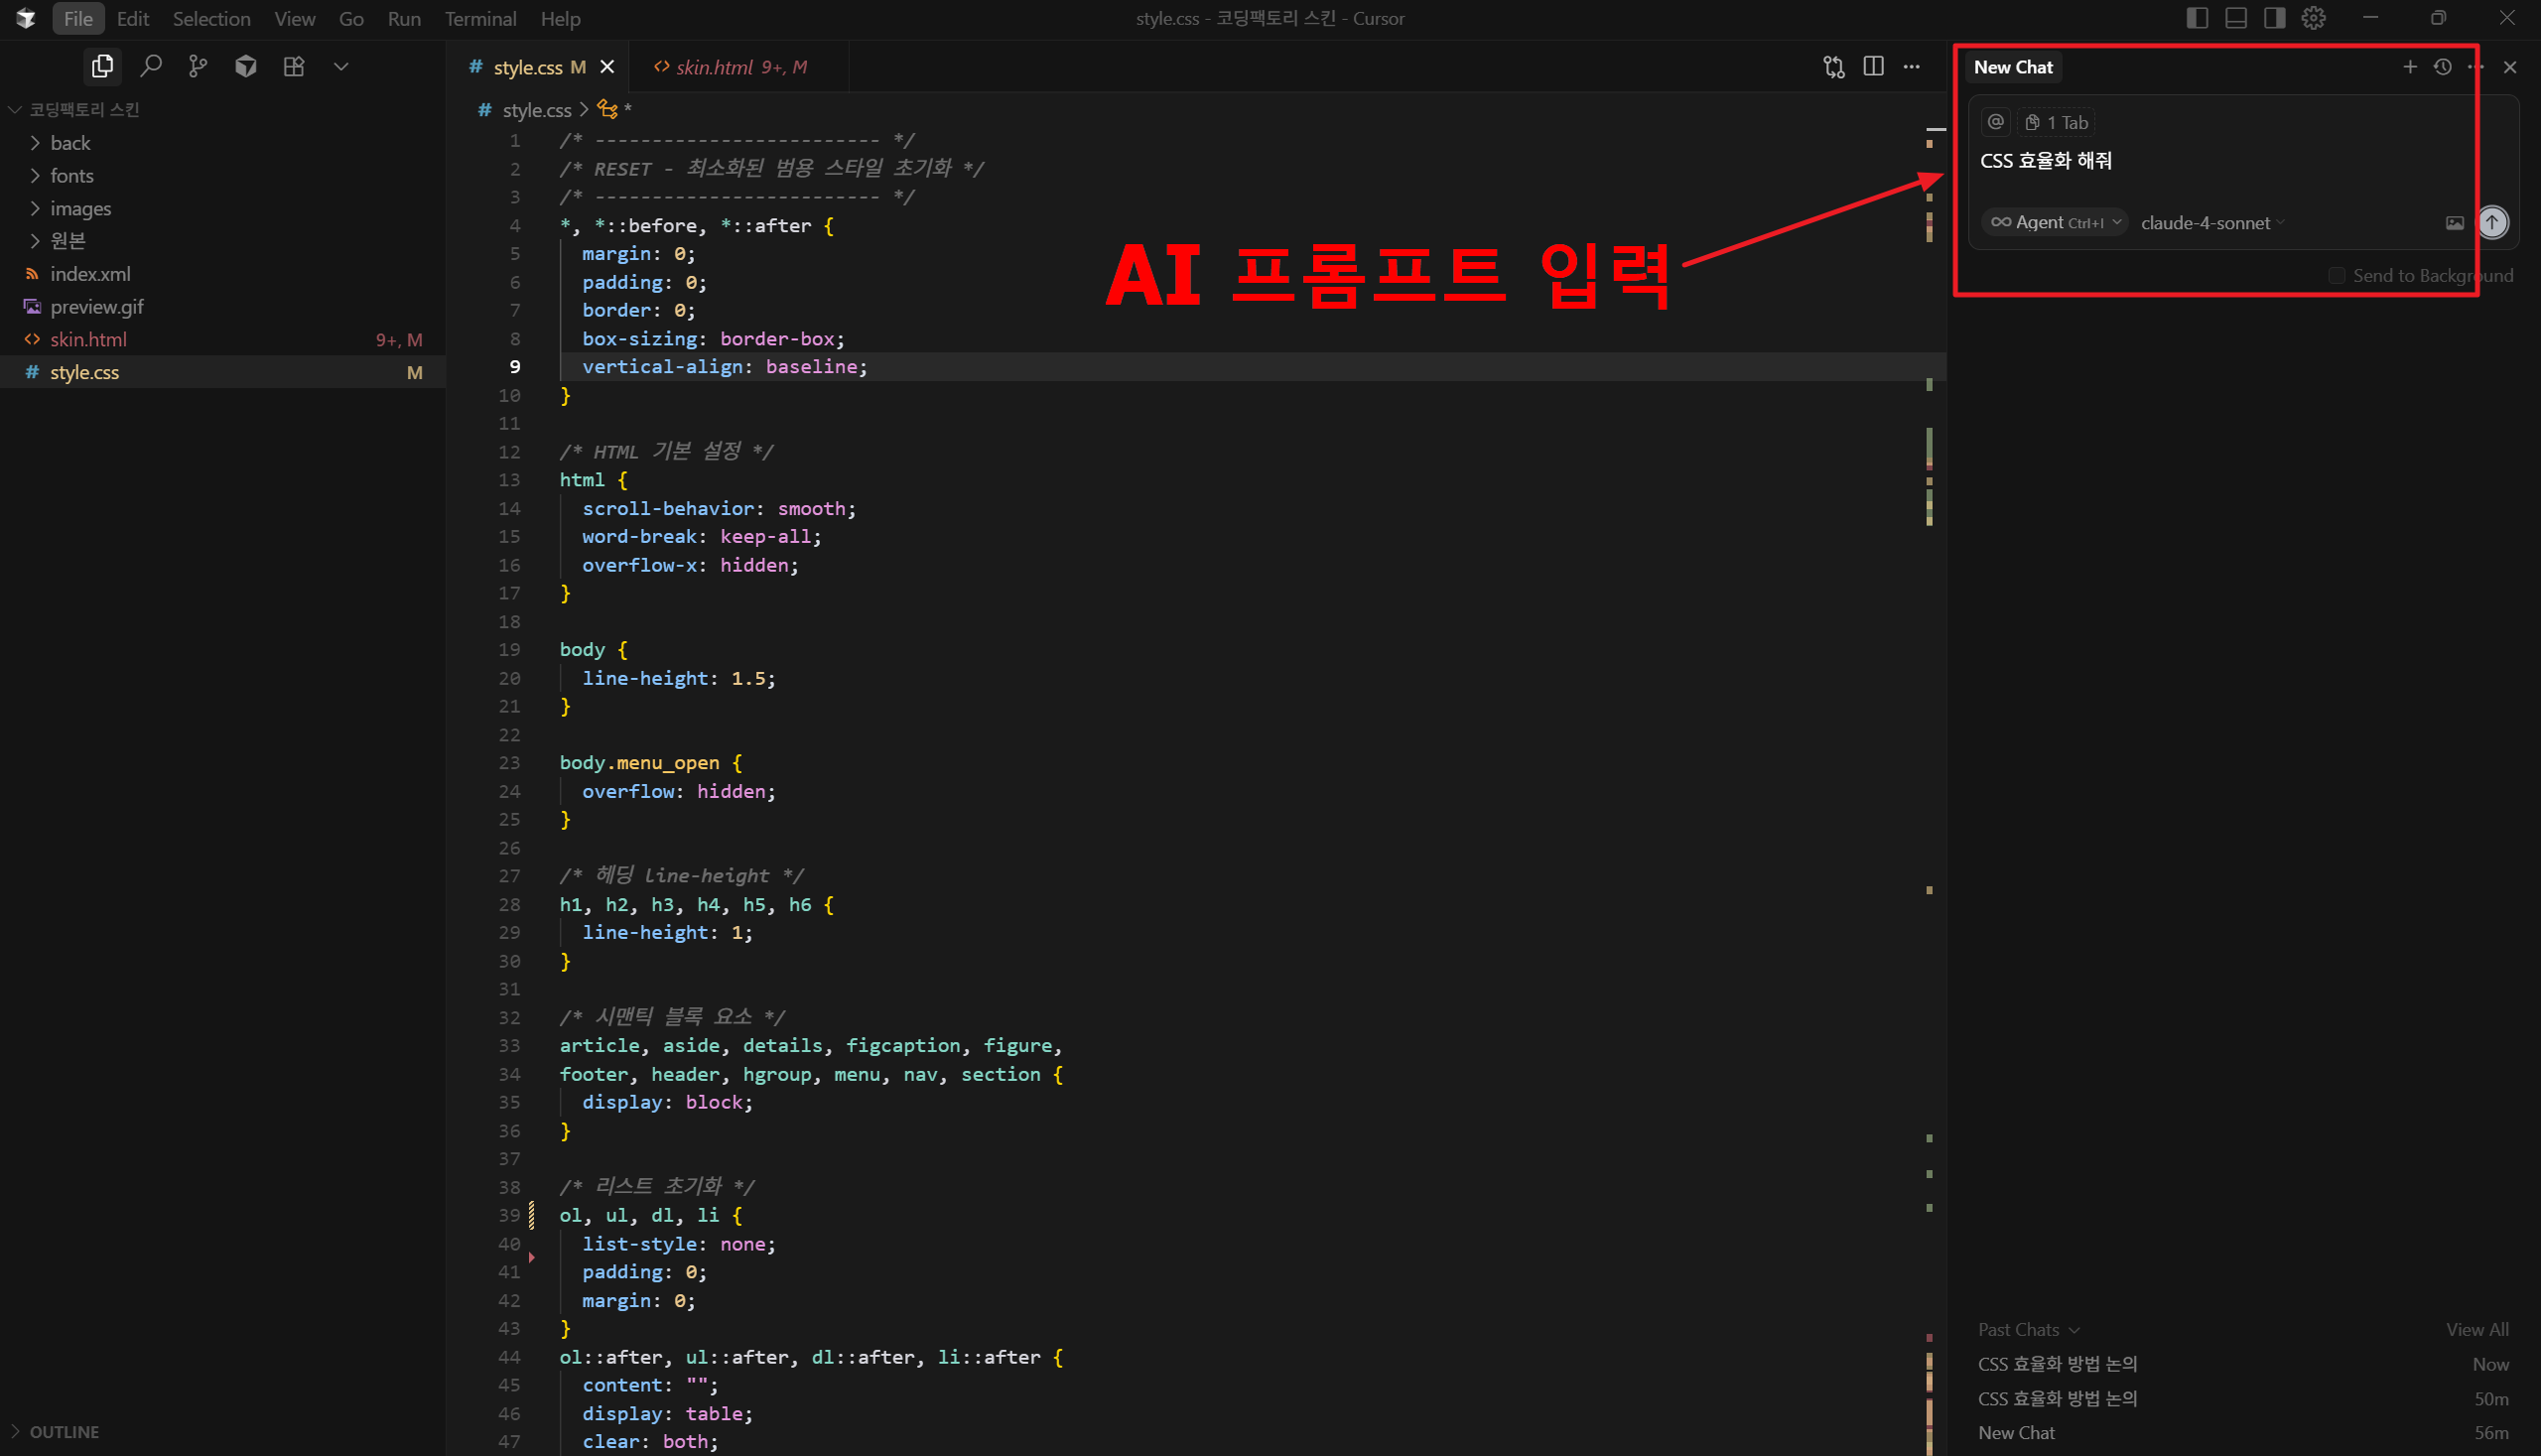Toggle the primary sidebar layout icon

pos(2197,18)
